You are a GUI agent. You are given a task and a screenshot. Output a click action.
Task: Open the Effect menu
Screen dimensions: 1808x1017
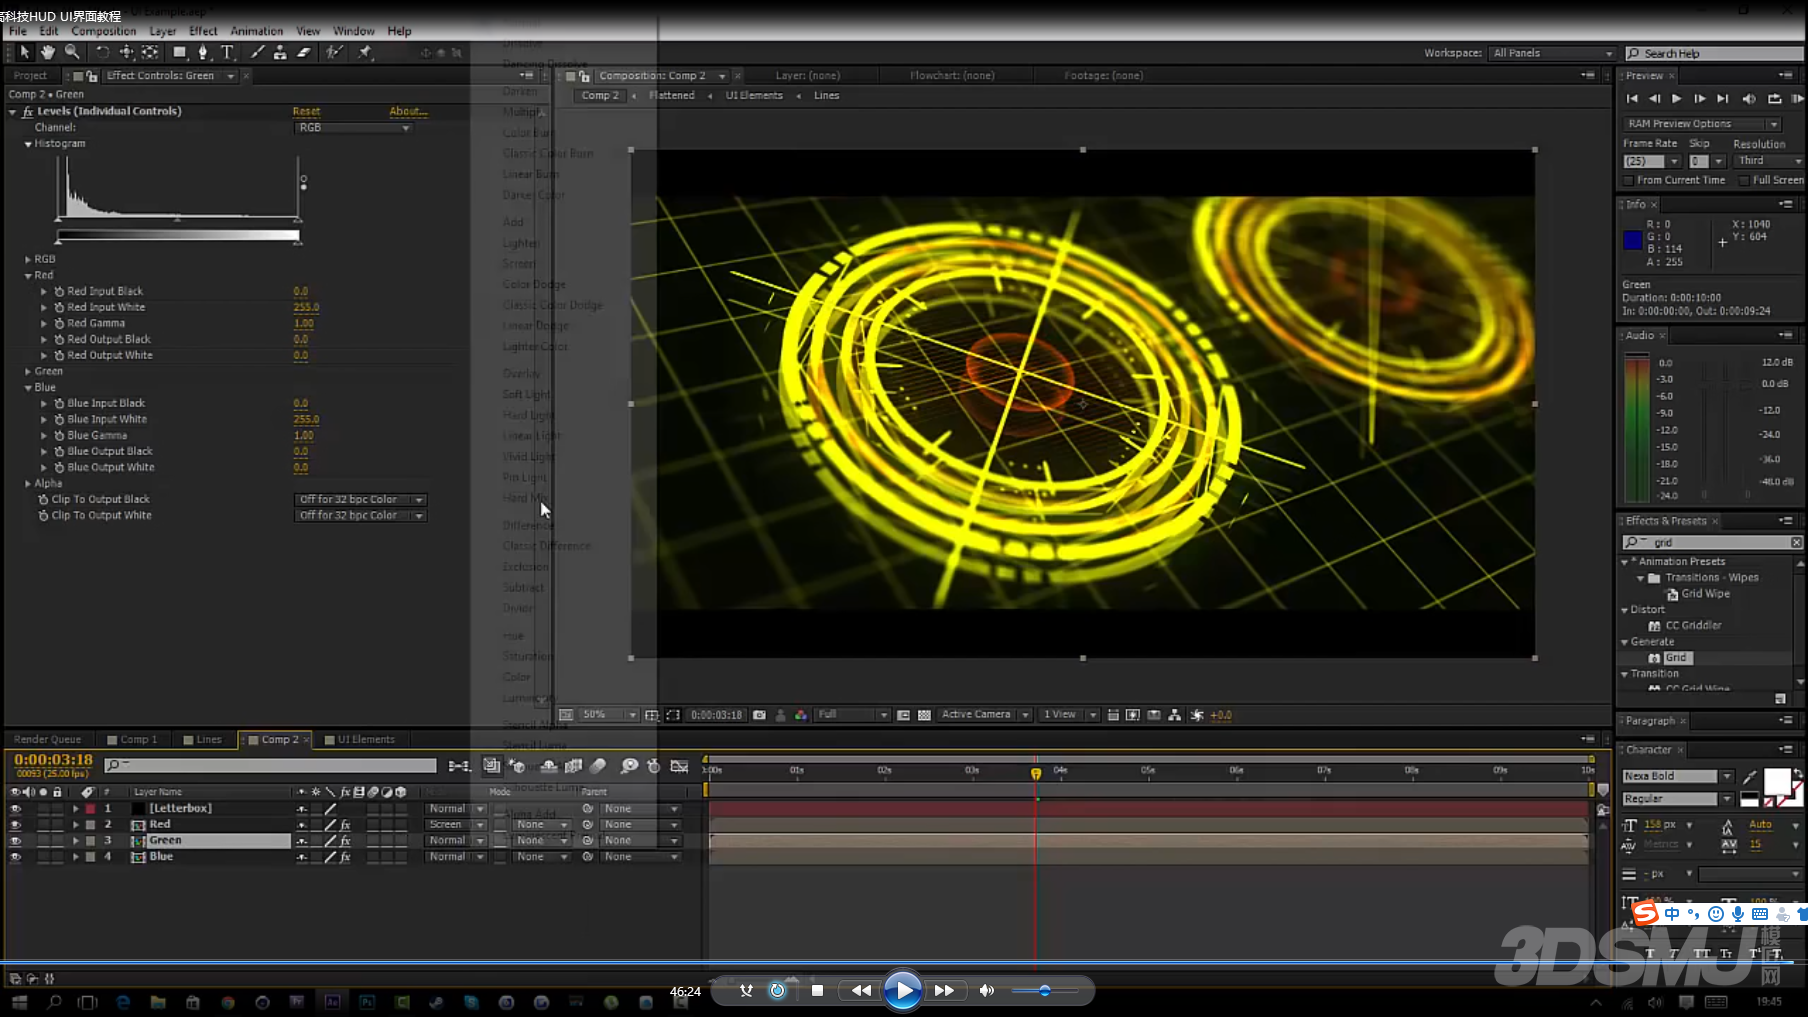pos(203,31)
